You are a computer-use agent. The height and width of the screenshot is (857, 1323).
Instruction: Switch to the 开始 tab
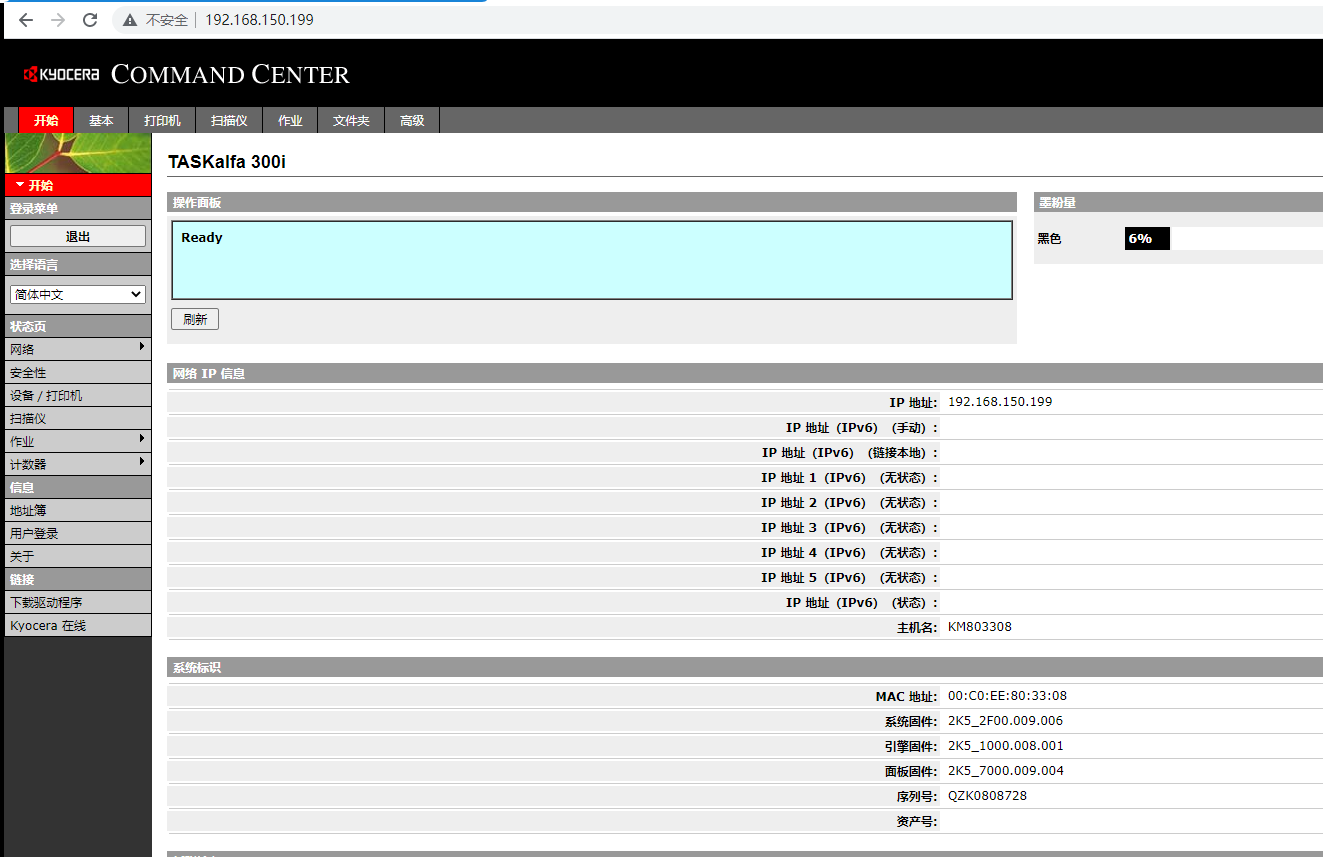click(x=46, y=120)
